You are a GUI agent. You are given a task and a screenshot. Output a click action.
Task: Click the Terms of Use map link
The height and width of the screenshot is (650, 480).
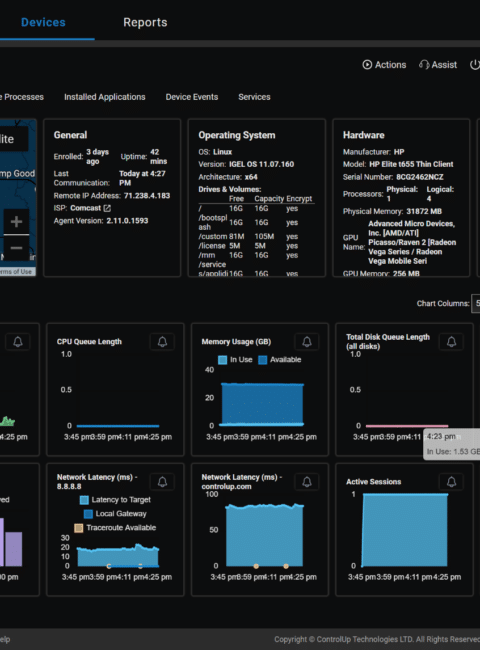pos(17,272)
